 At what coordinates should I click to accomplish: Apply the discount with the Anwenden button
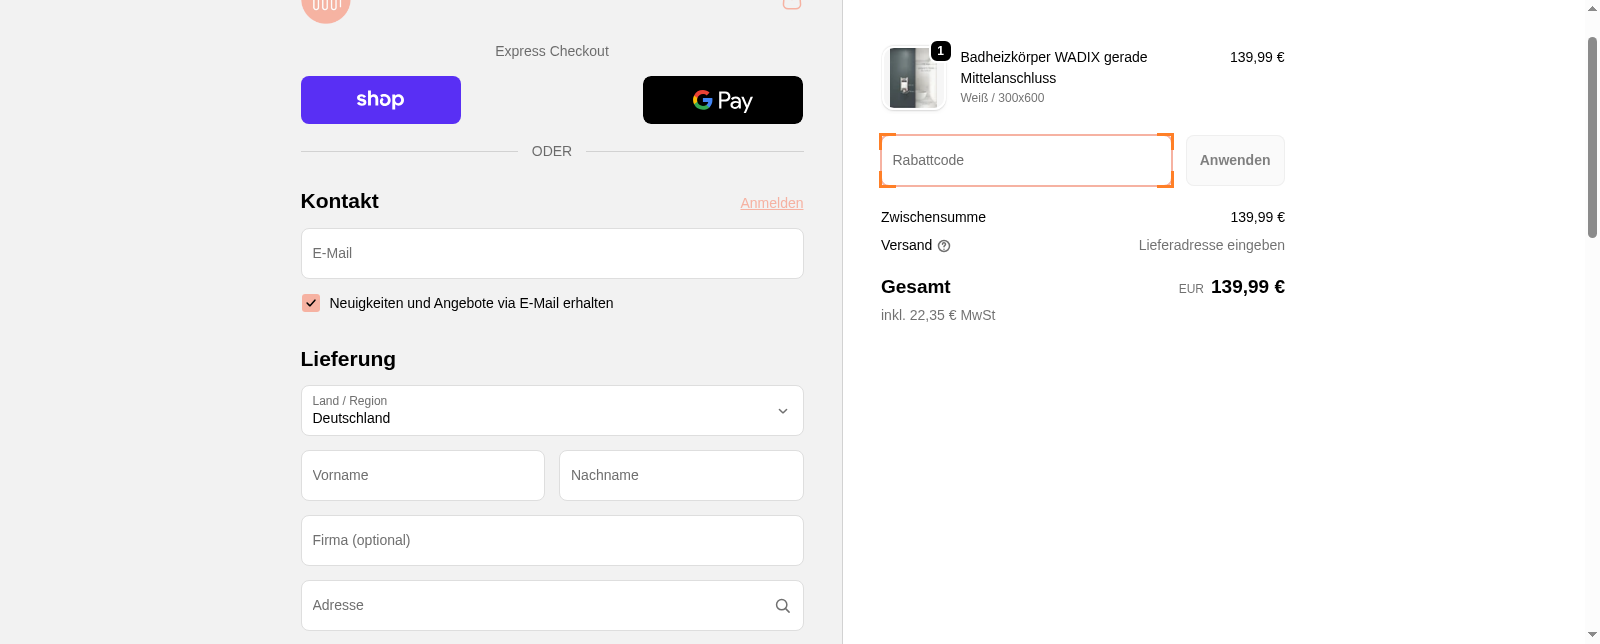click(x=1235, y=160)
